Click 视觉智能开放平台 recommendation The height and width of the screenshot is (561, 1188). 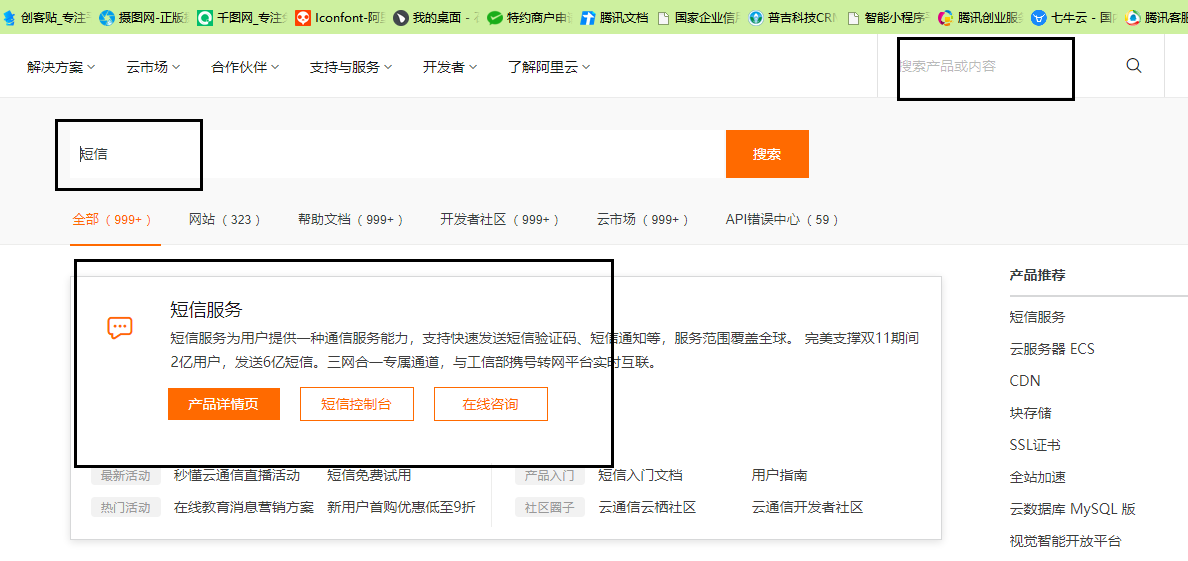click(1065, 541)
